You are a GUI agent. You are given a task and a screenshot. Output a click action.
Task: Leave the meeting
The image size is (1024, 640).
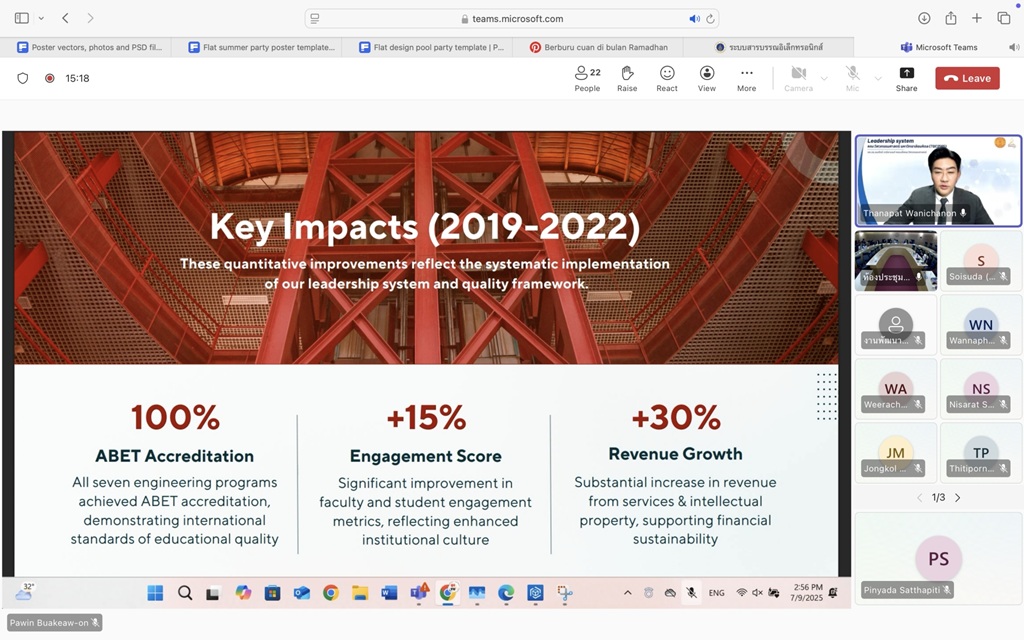tap(967, 78)
